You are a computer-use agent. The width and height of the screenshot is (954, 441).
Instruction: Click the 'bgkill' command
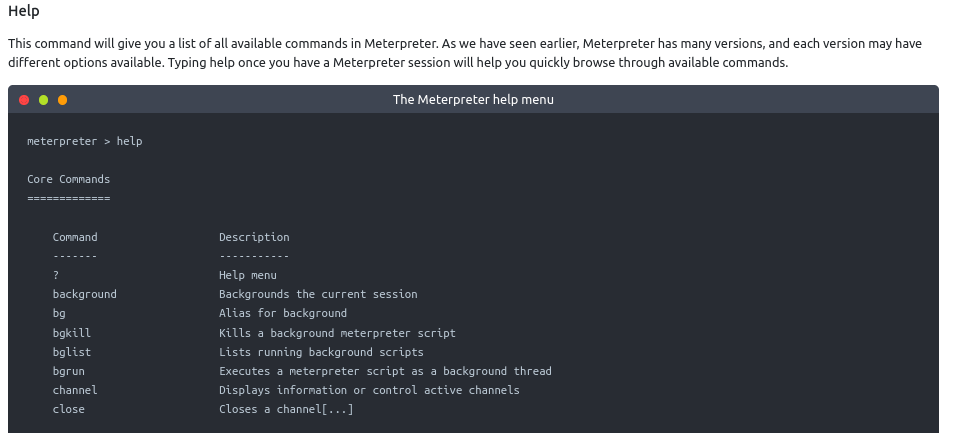point(72,333)
